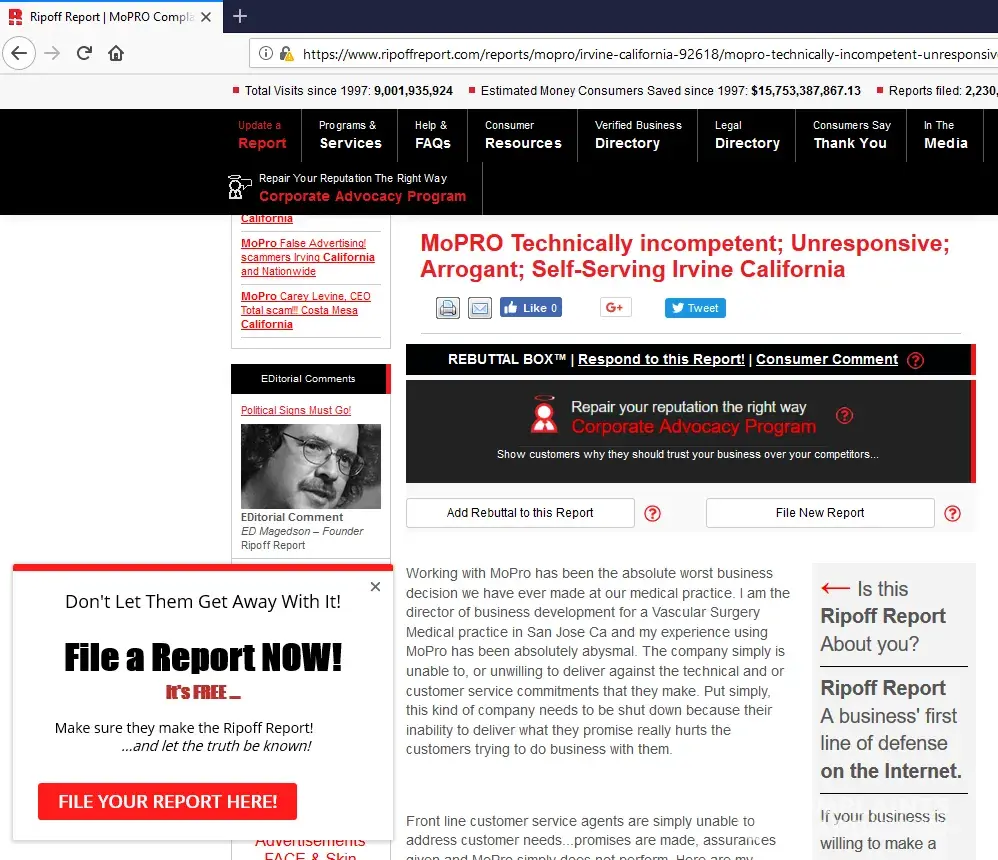Click the browser address bar URL
998x860 pixels.
[x=640, y=54]
